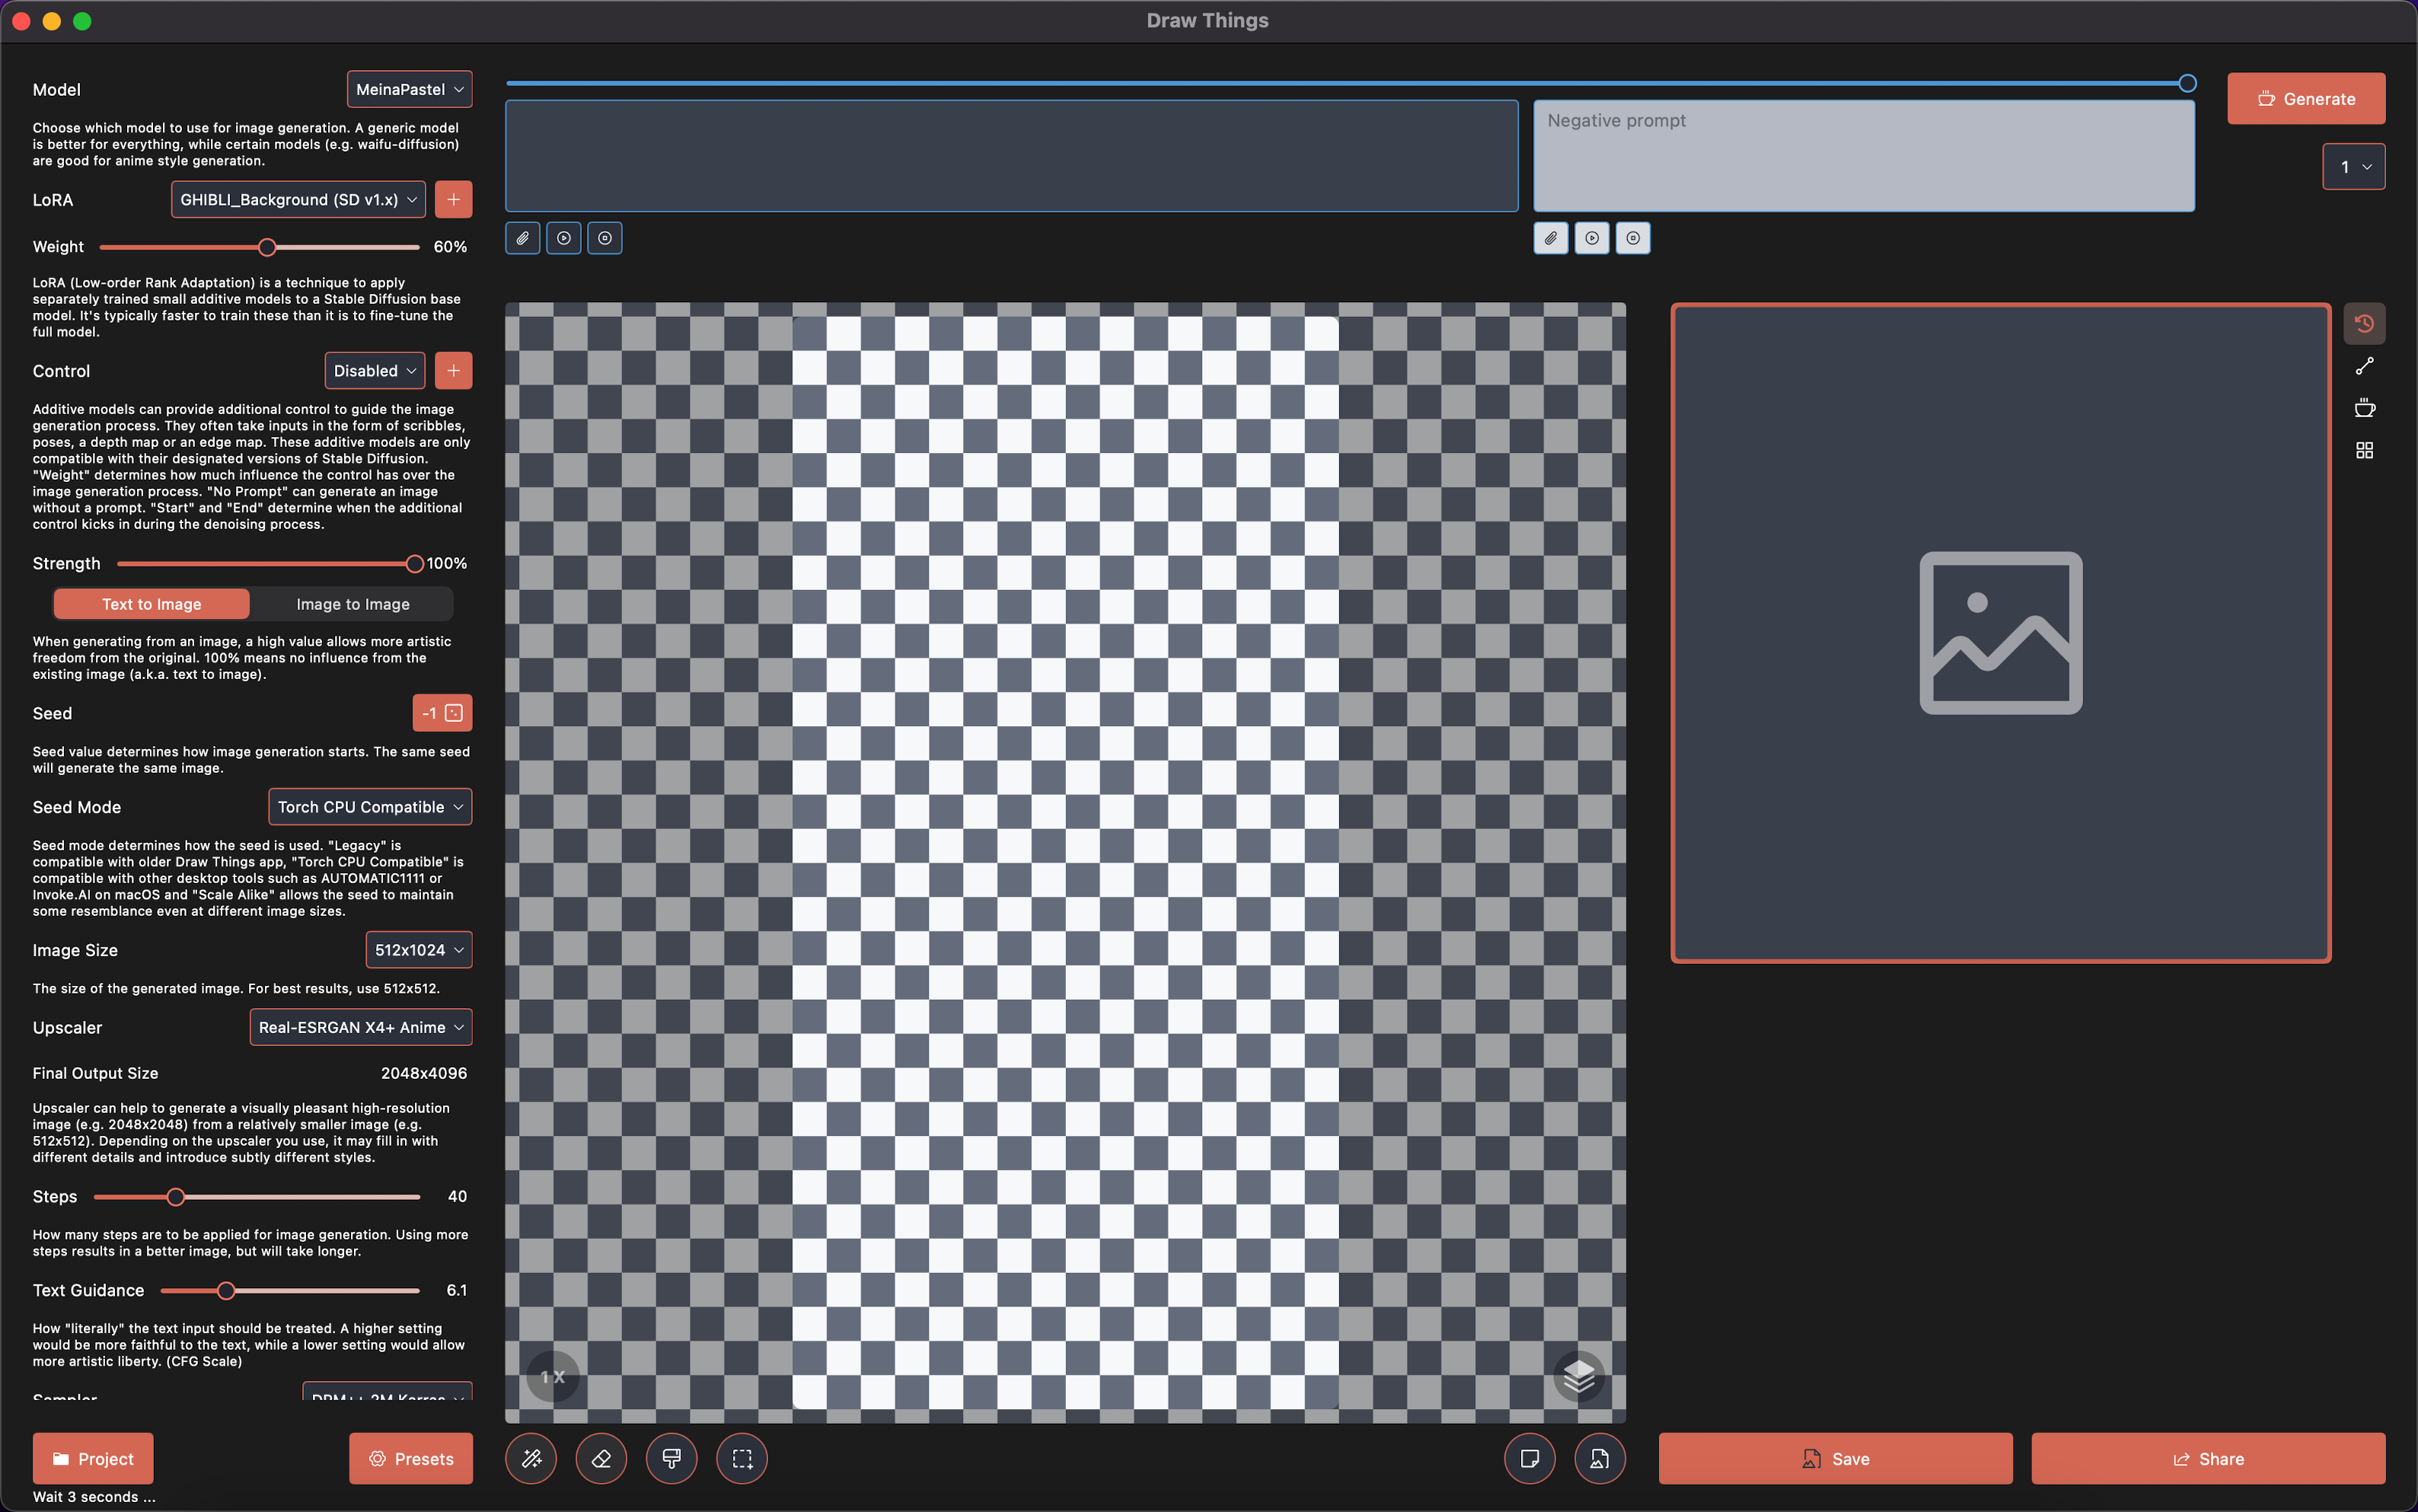The height and width of the screenshot is (1512, 2418).
Task: Activate the selection rectangle tool
Action: (x=742, y=1458)
